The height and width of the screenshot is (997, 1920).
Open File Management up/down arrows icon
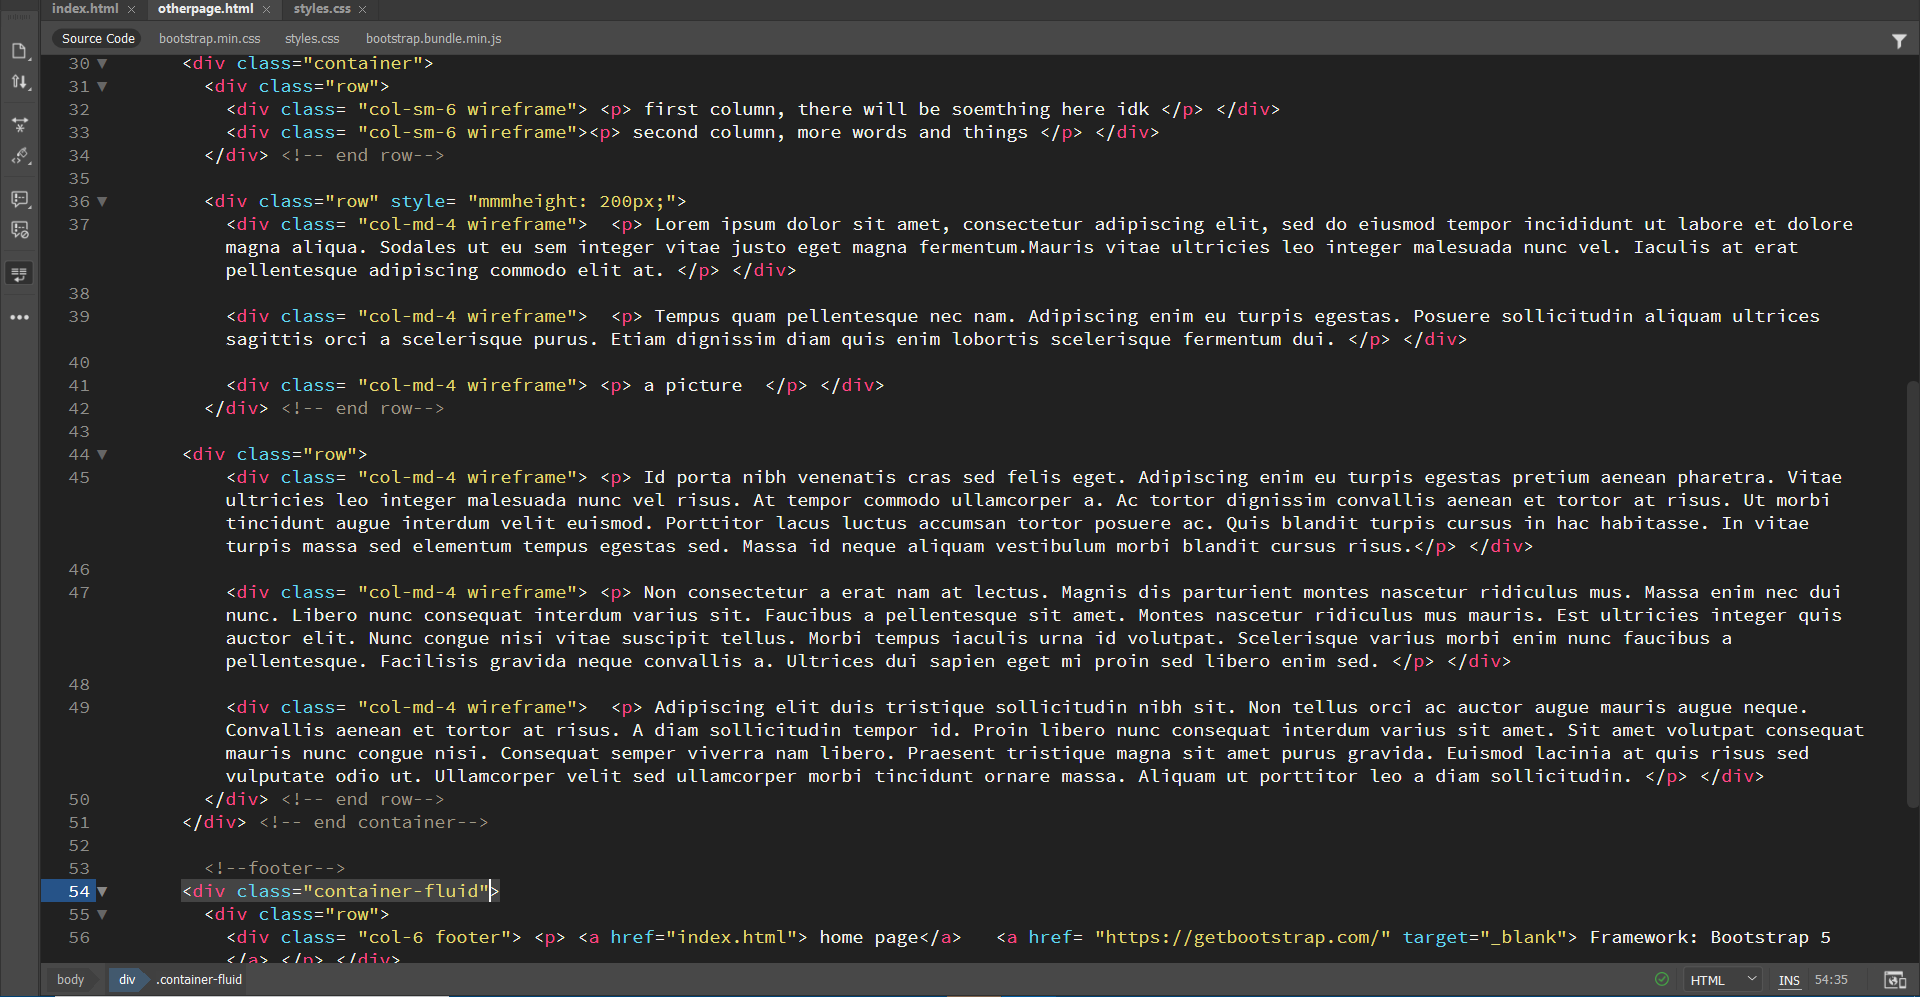(19, 82)
